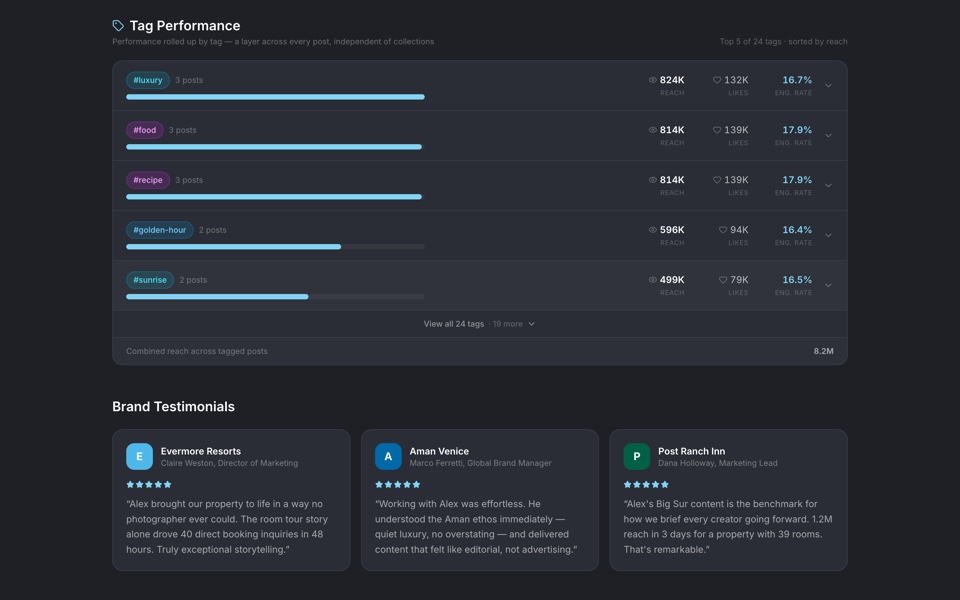The width and height of the screenshot is (960, 600).
Task: Click the star rating on Post Ranch Inn card
Action: tap(646, 484)
